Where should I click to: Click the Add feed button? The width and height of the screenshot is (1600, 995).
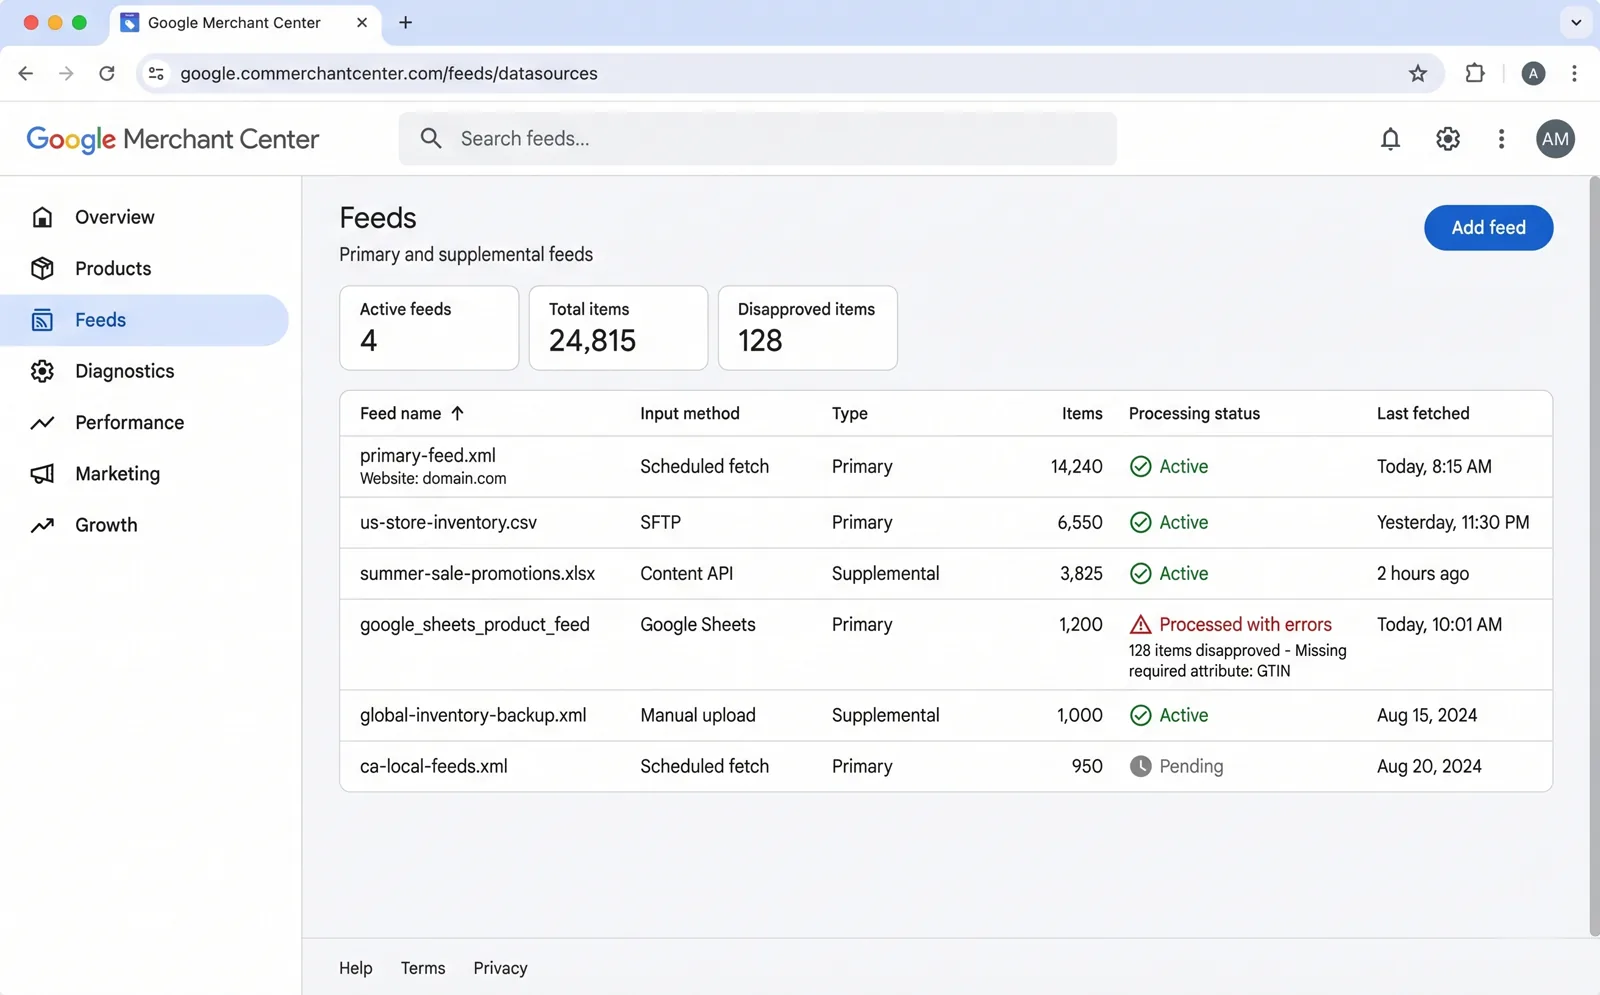[x=1488, y=228]
